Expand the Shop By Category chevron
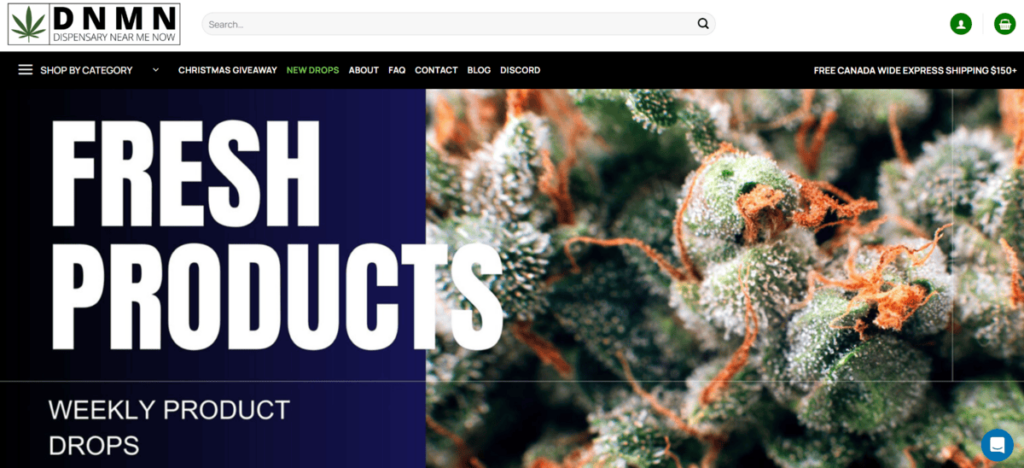Screen dimensions: 1024x468 click(x=155, y=70)
